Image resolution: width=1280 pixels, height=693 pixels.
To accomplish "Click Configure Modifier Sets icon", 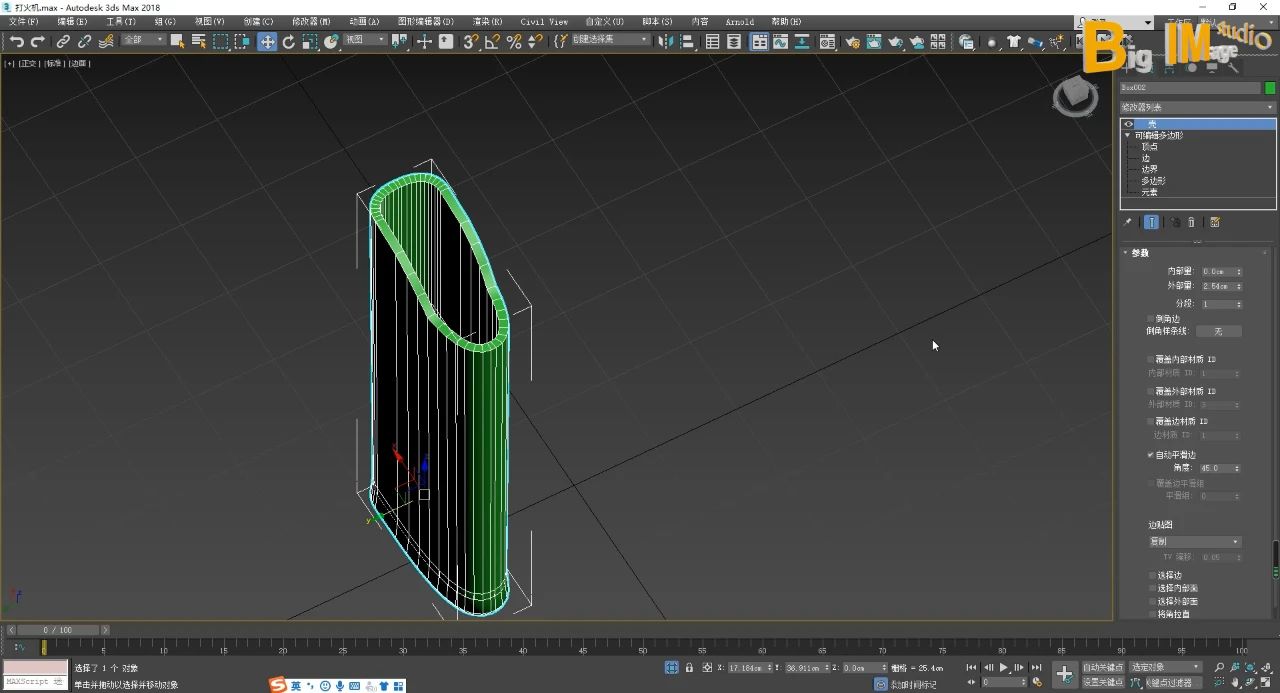I will point(1215,222).
